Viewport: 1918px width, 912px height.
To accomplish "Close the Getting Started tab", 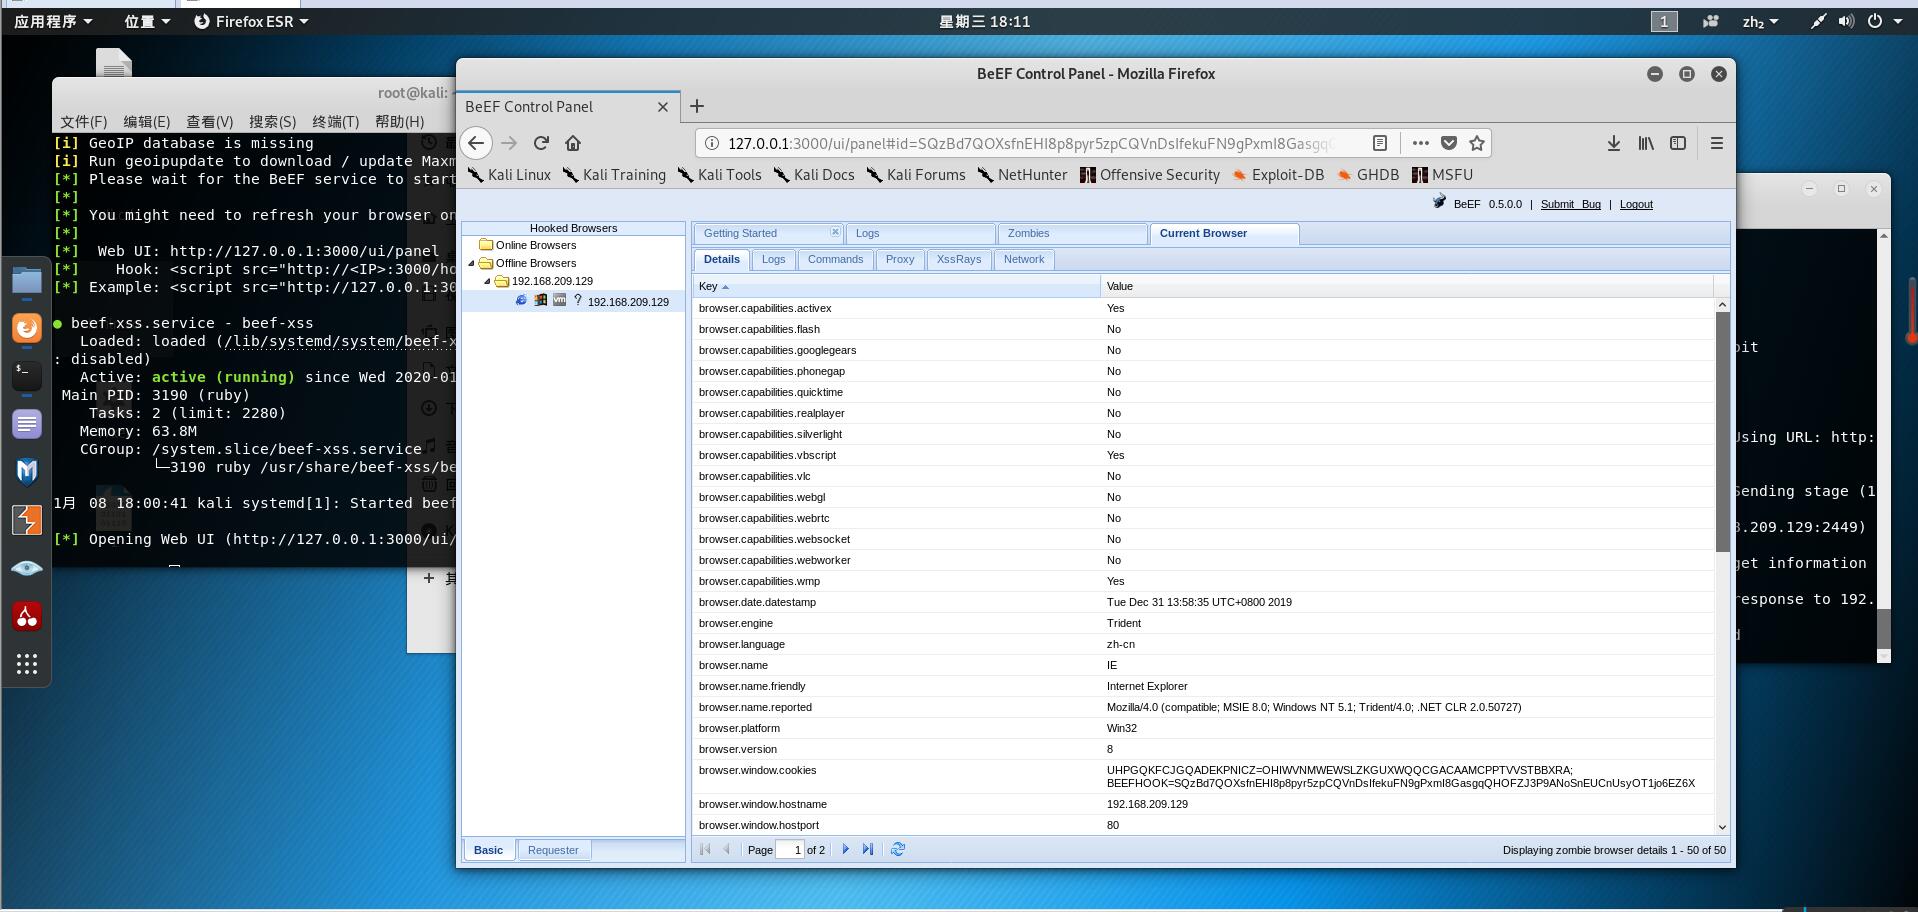I will pos(835,232).
